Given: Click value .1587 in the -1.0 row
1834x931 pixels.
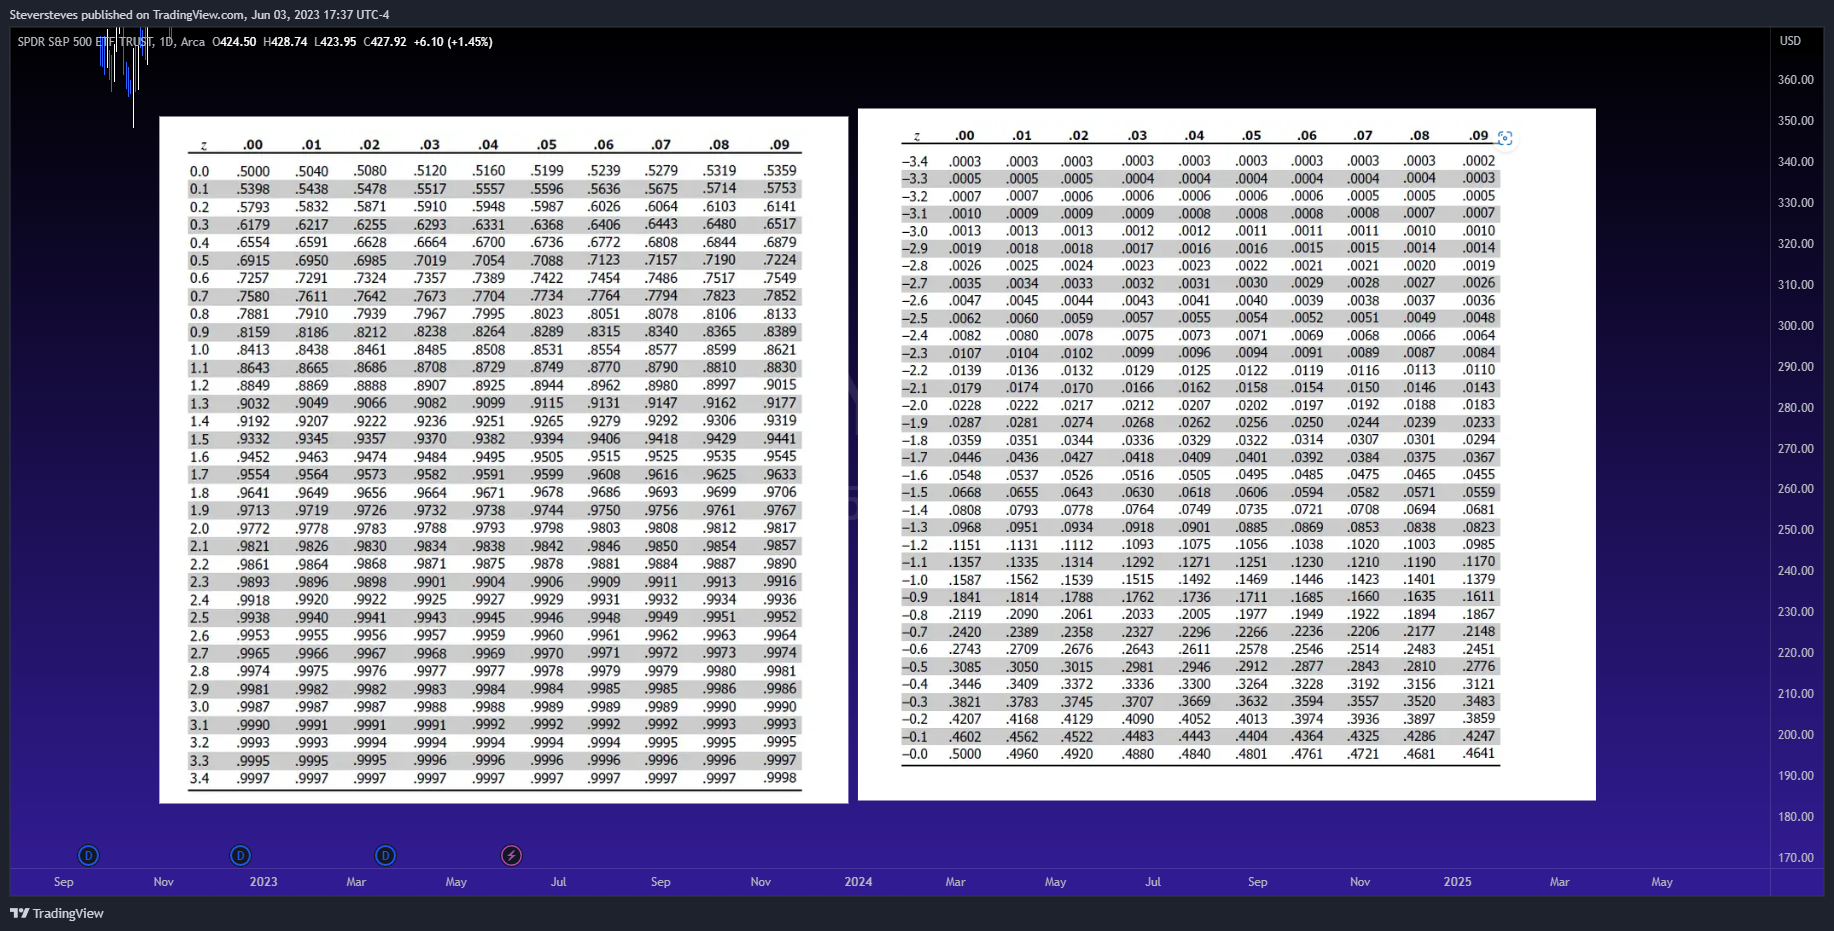Looking at the screenshot, I should tap(965, 580).
